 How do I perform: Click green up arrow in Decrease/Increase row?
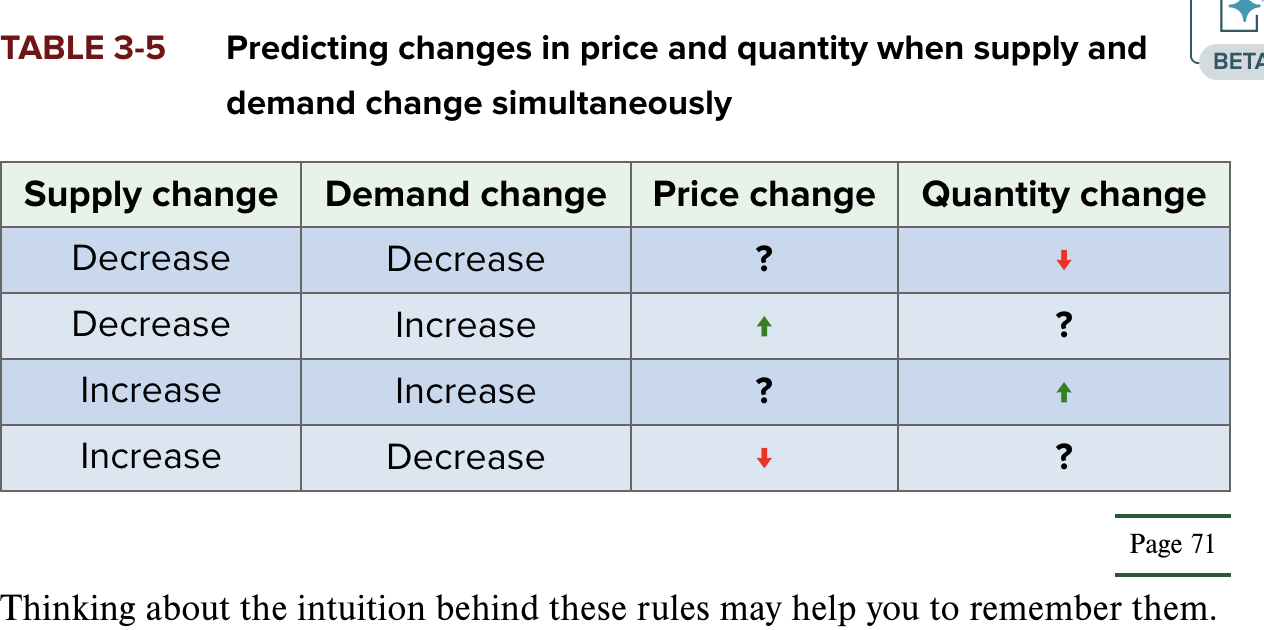[764, 326]
